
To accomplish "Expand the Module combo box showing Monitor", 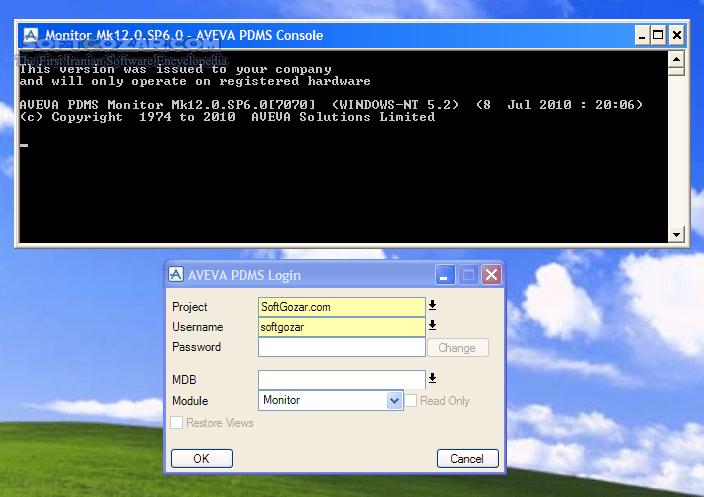I will (394, 401).
